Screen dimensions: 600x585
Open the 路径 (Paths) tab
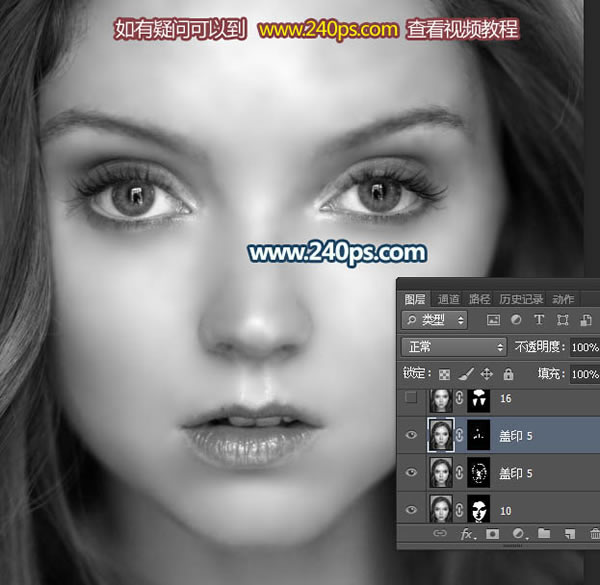[x=480, y=299]
